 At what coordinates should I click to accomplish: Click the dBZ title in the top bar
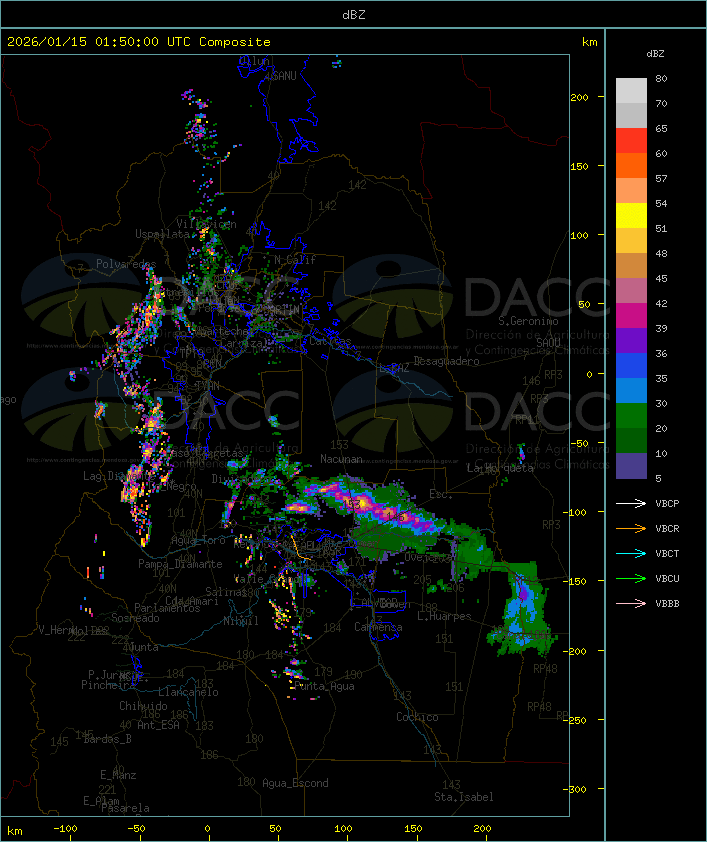click(354, 14)
